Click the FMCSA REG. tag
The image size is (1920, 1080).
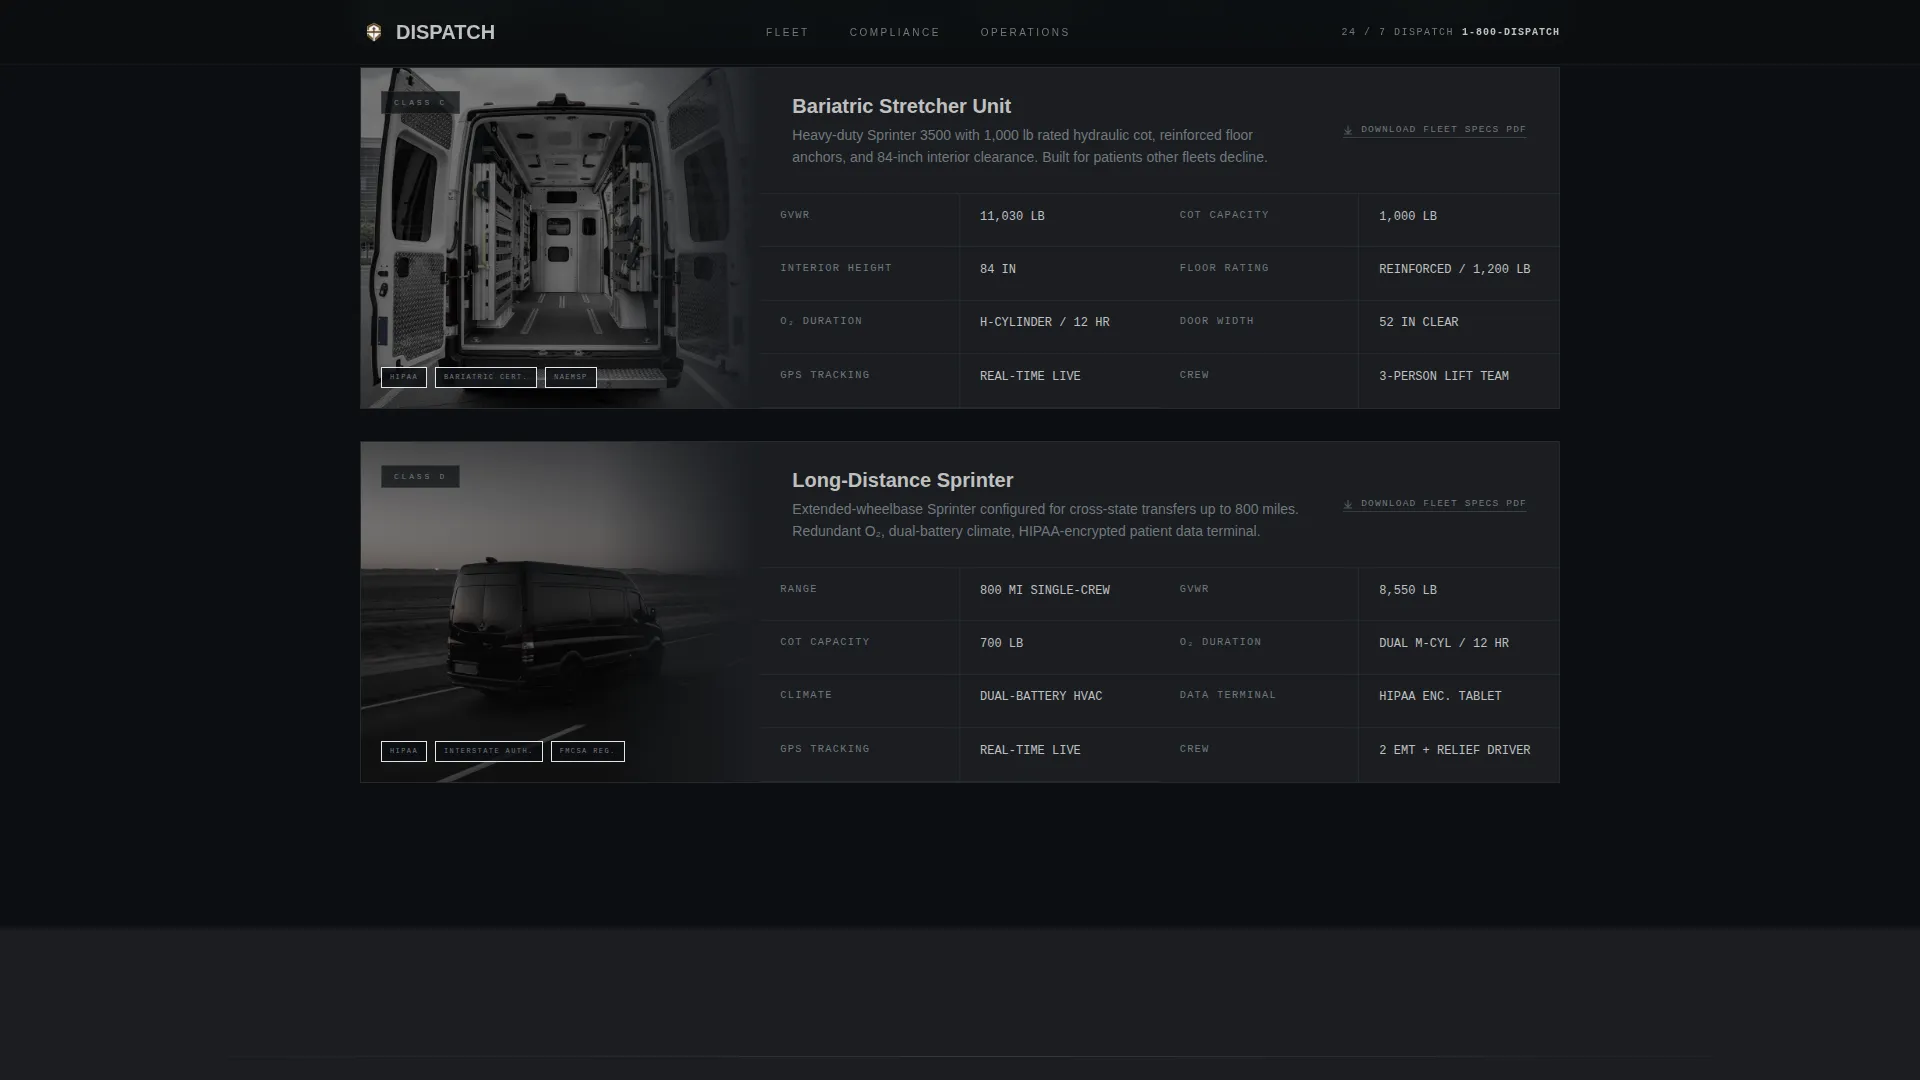tap(588, 751)
